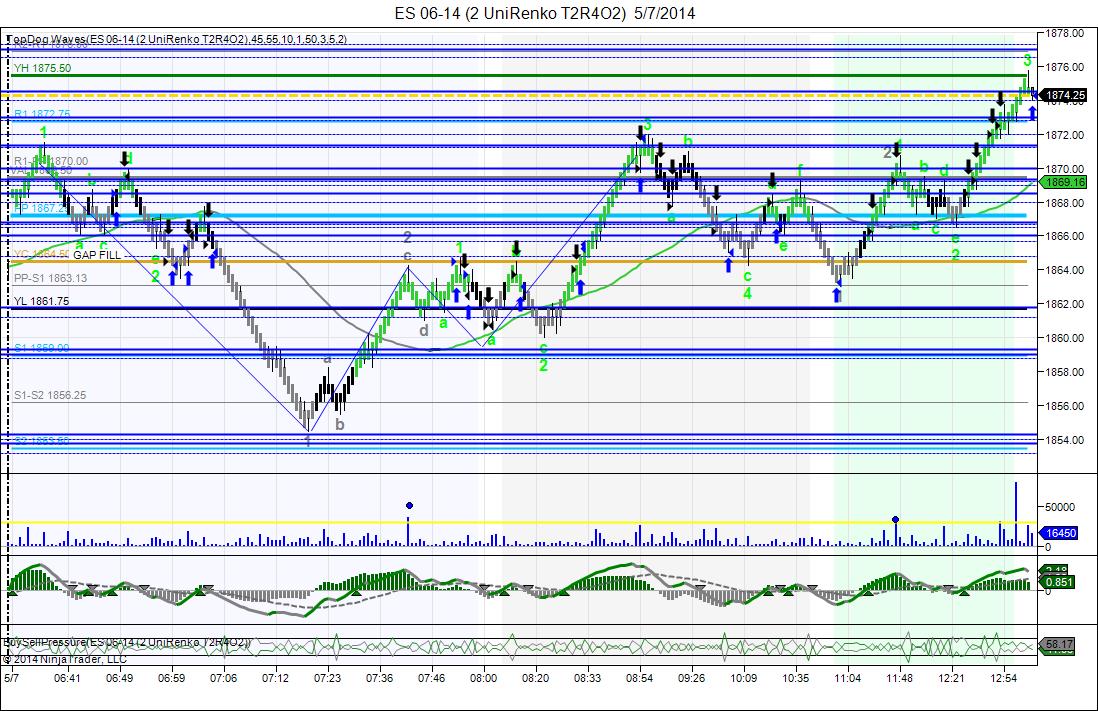The width and height of the screenshot is (1098, 711).
Task: Select the 08:33 time axis label
Action: coord(588,678)
